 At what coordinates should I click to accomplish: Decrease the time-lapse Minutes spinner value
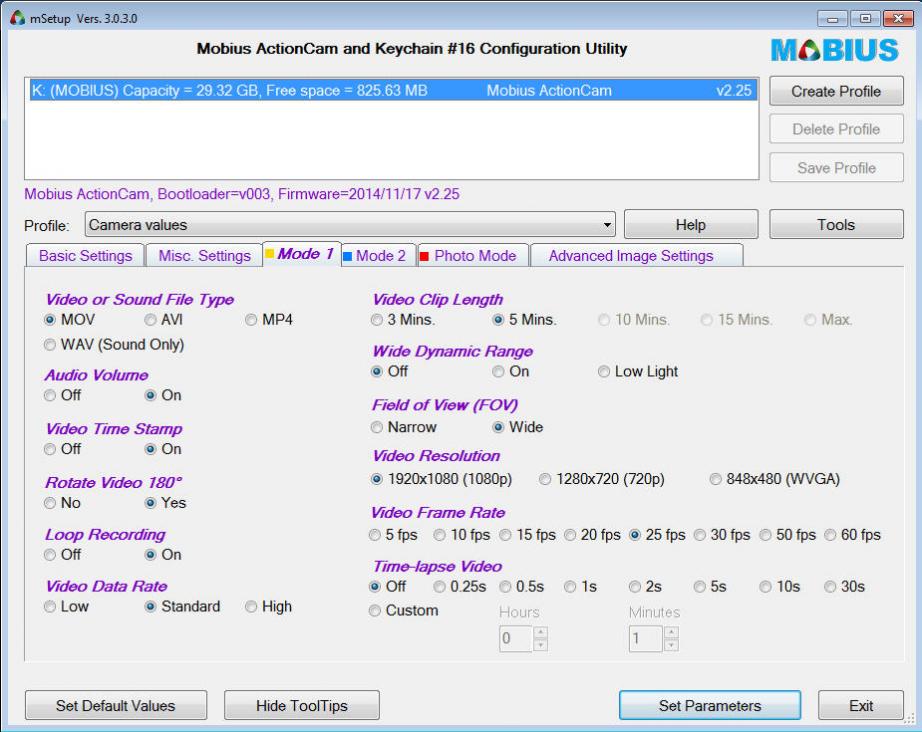click(670, 644)
